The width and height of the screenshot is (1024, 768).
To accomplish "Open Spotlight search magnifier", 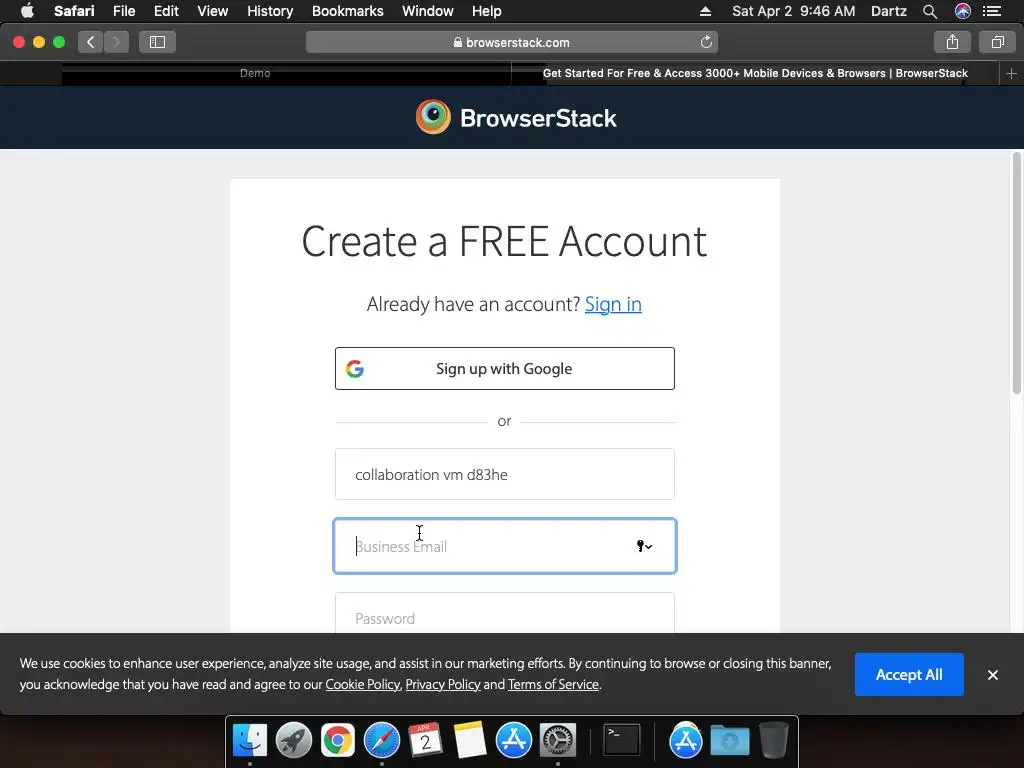I will point(930,11).
